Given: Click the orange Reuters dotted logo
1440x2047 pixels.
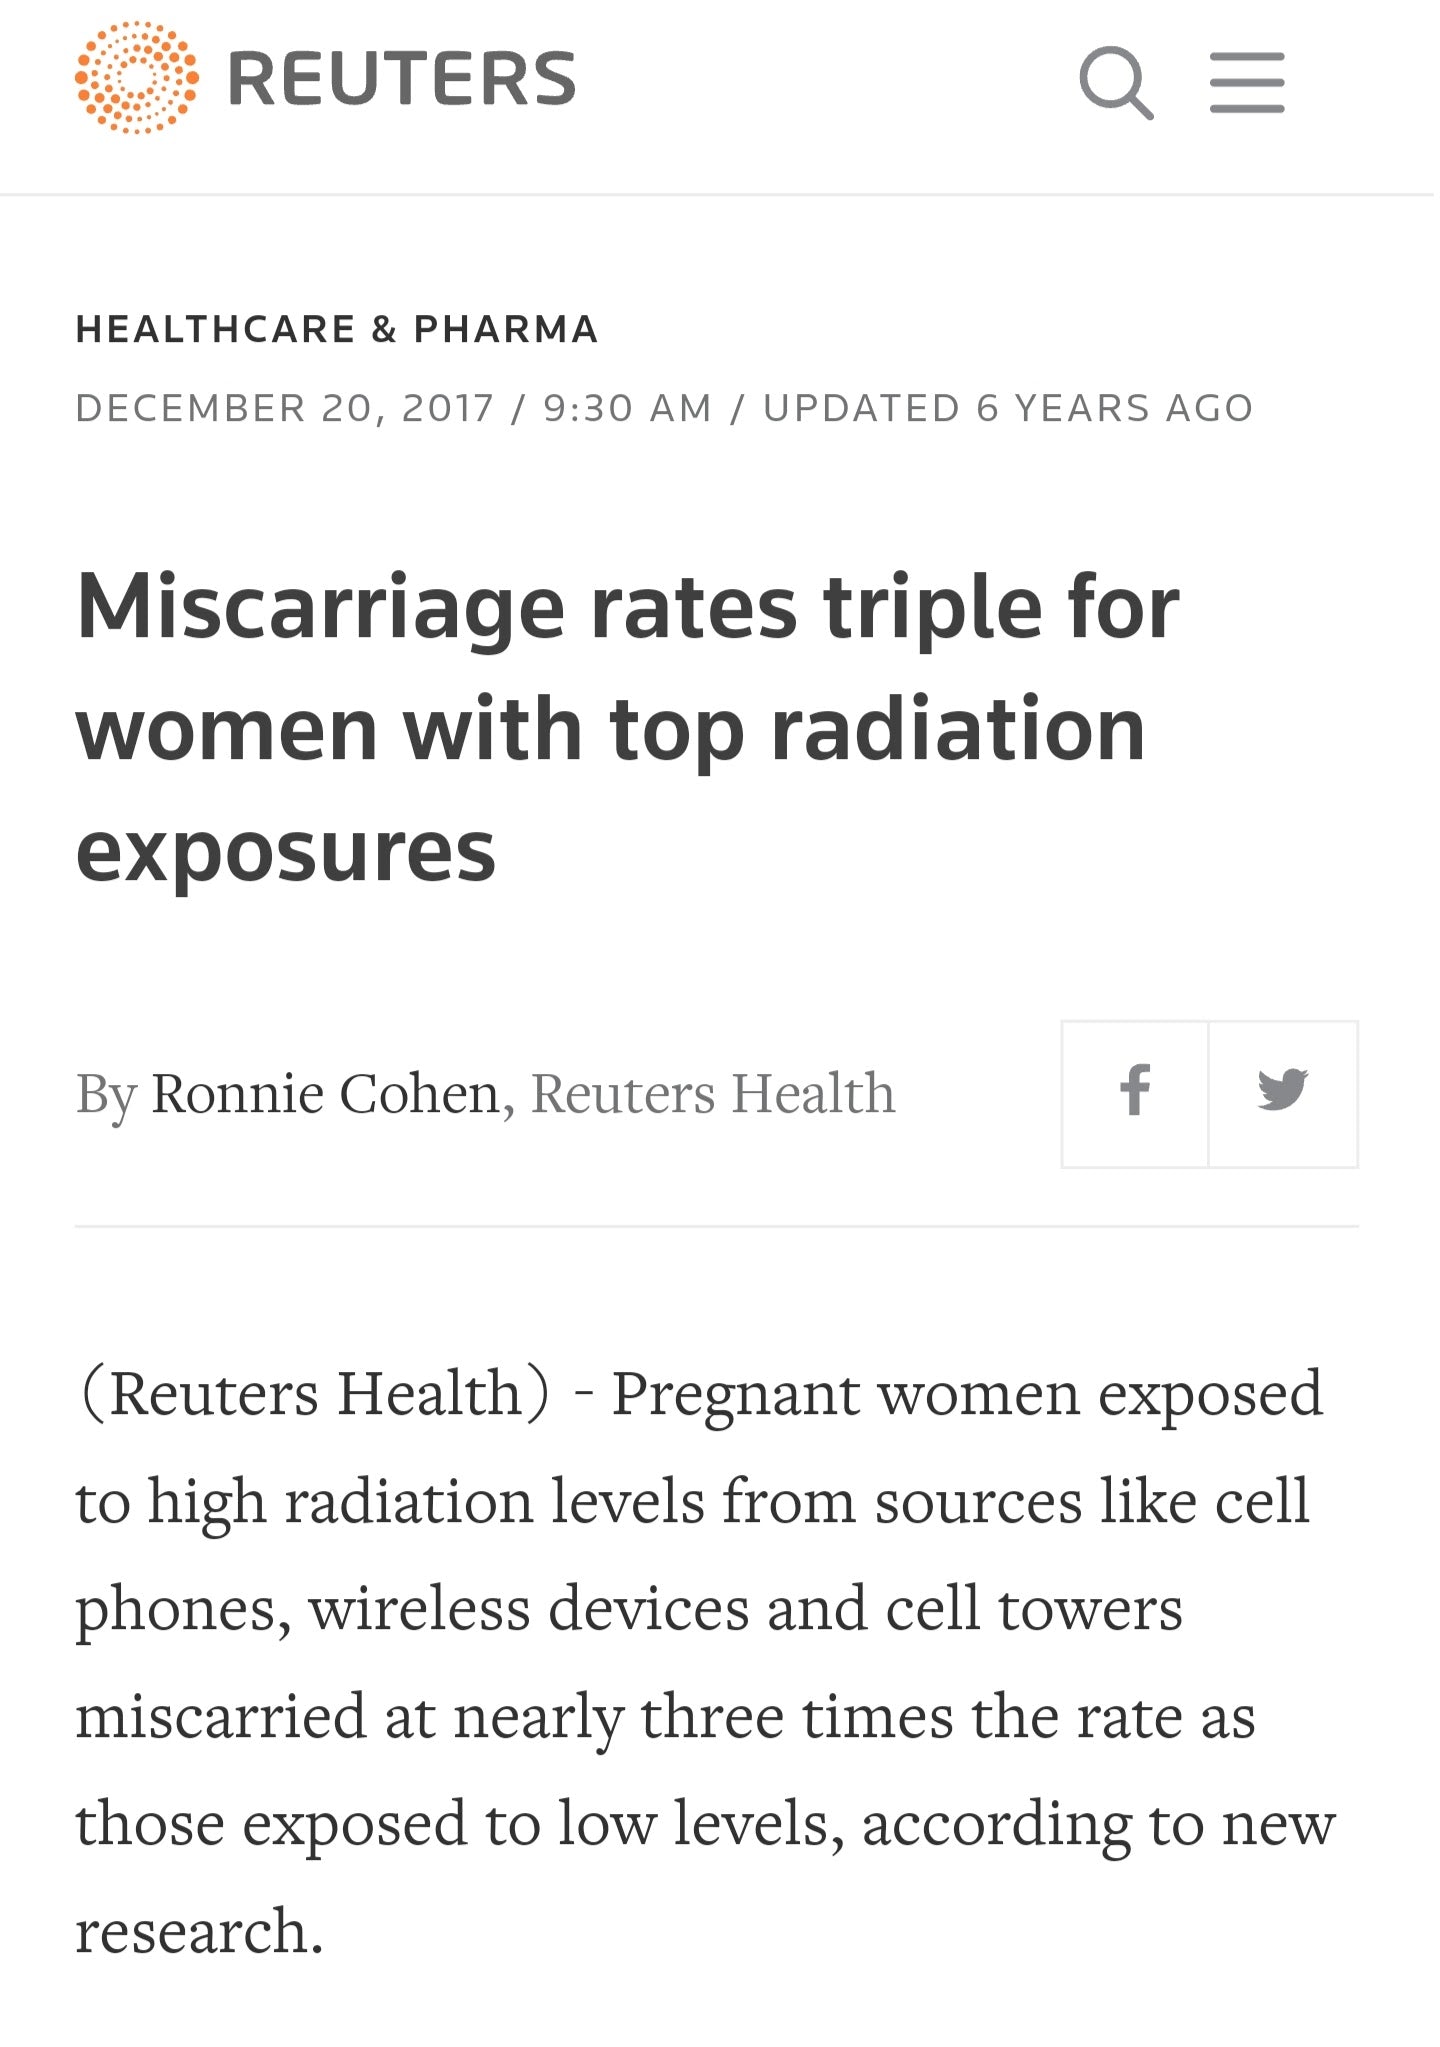Looking at the screenshot, I should (137, 79).
